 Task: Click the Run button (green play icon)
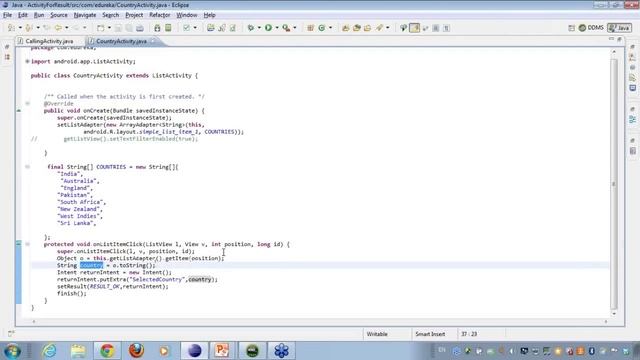click(268, 28)
